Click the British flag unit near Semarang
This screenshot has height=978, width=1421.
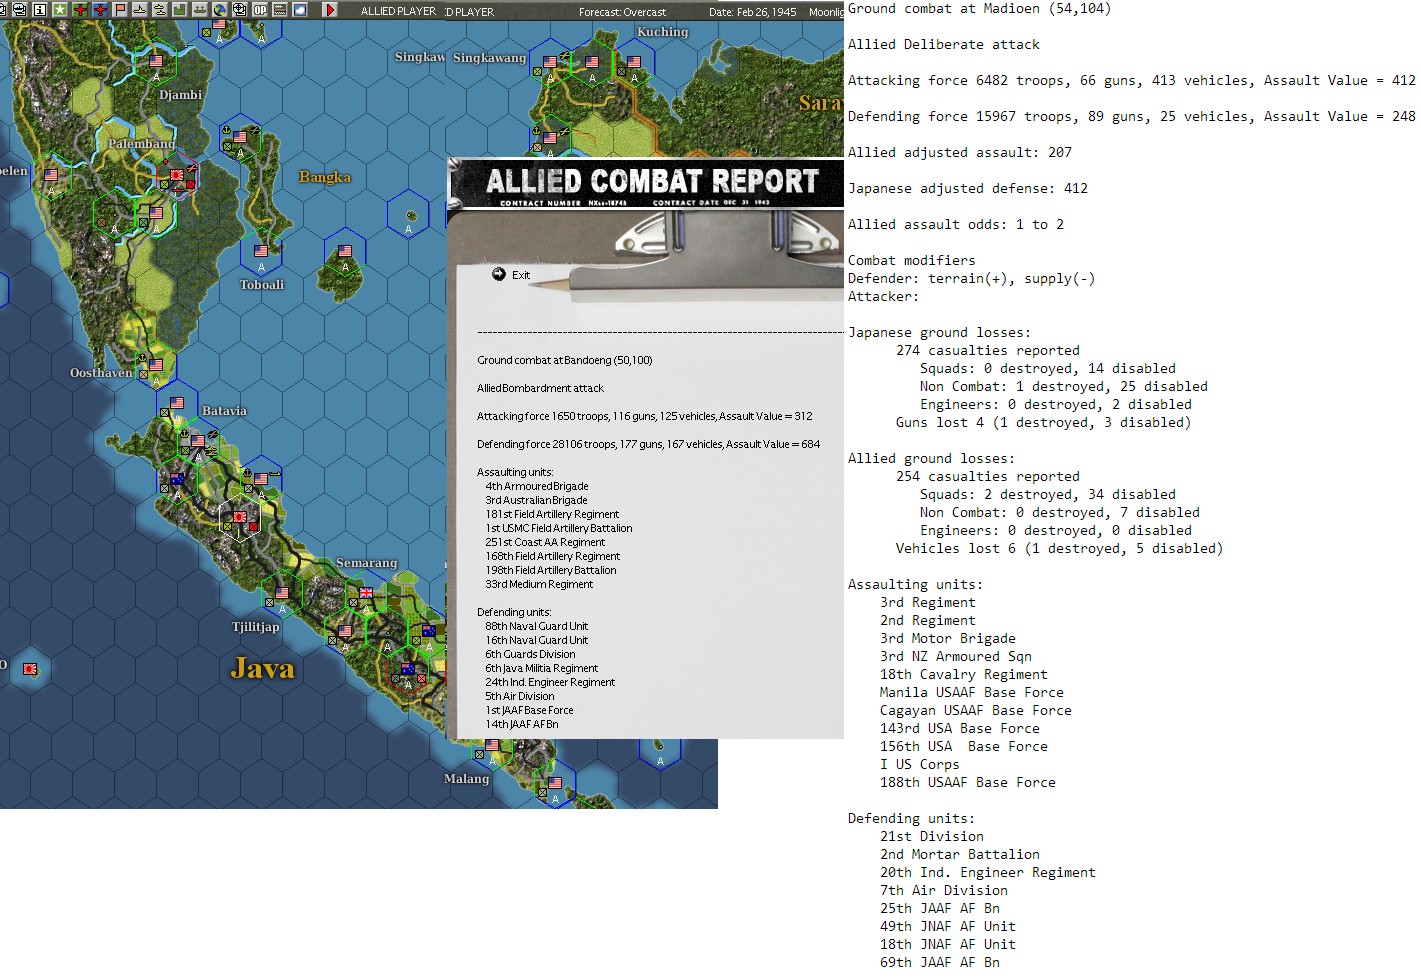coord(366,594)
